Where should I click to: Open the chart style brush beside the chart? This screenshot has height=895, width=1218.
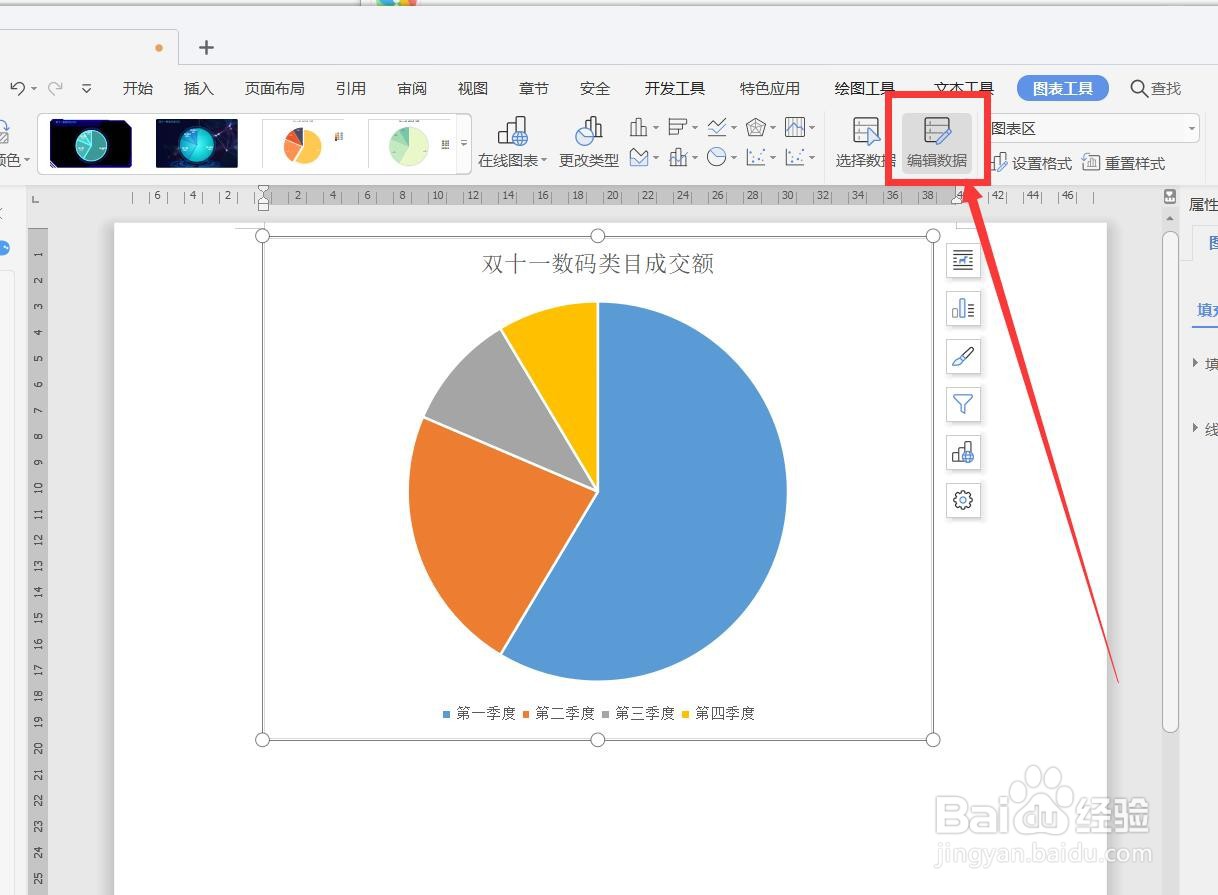962,356
